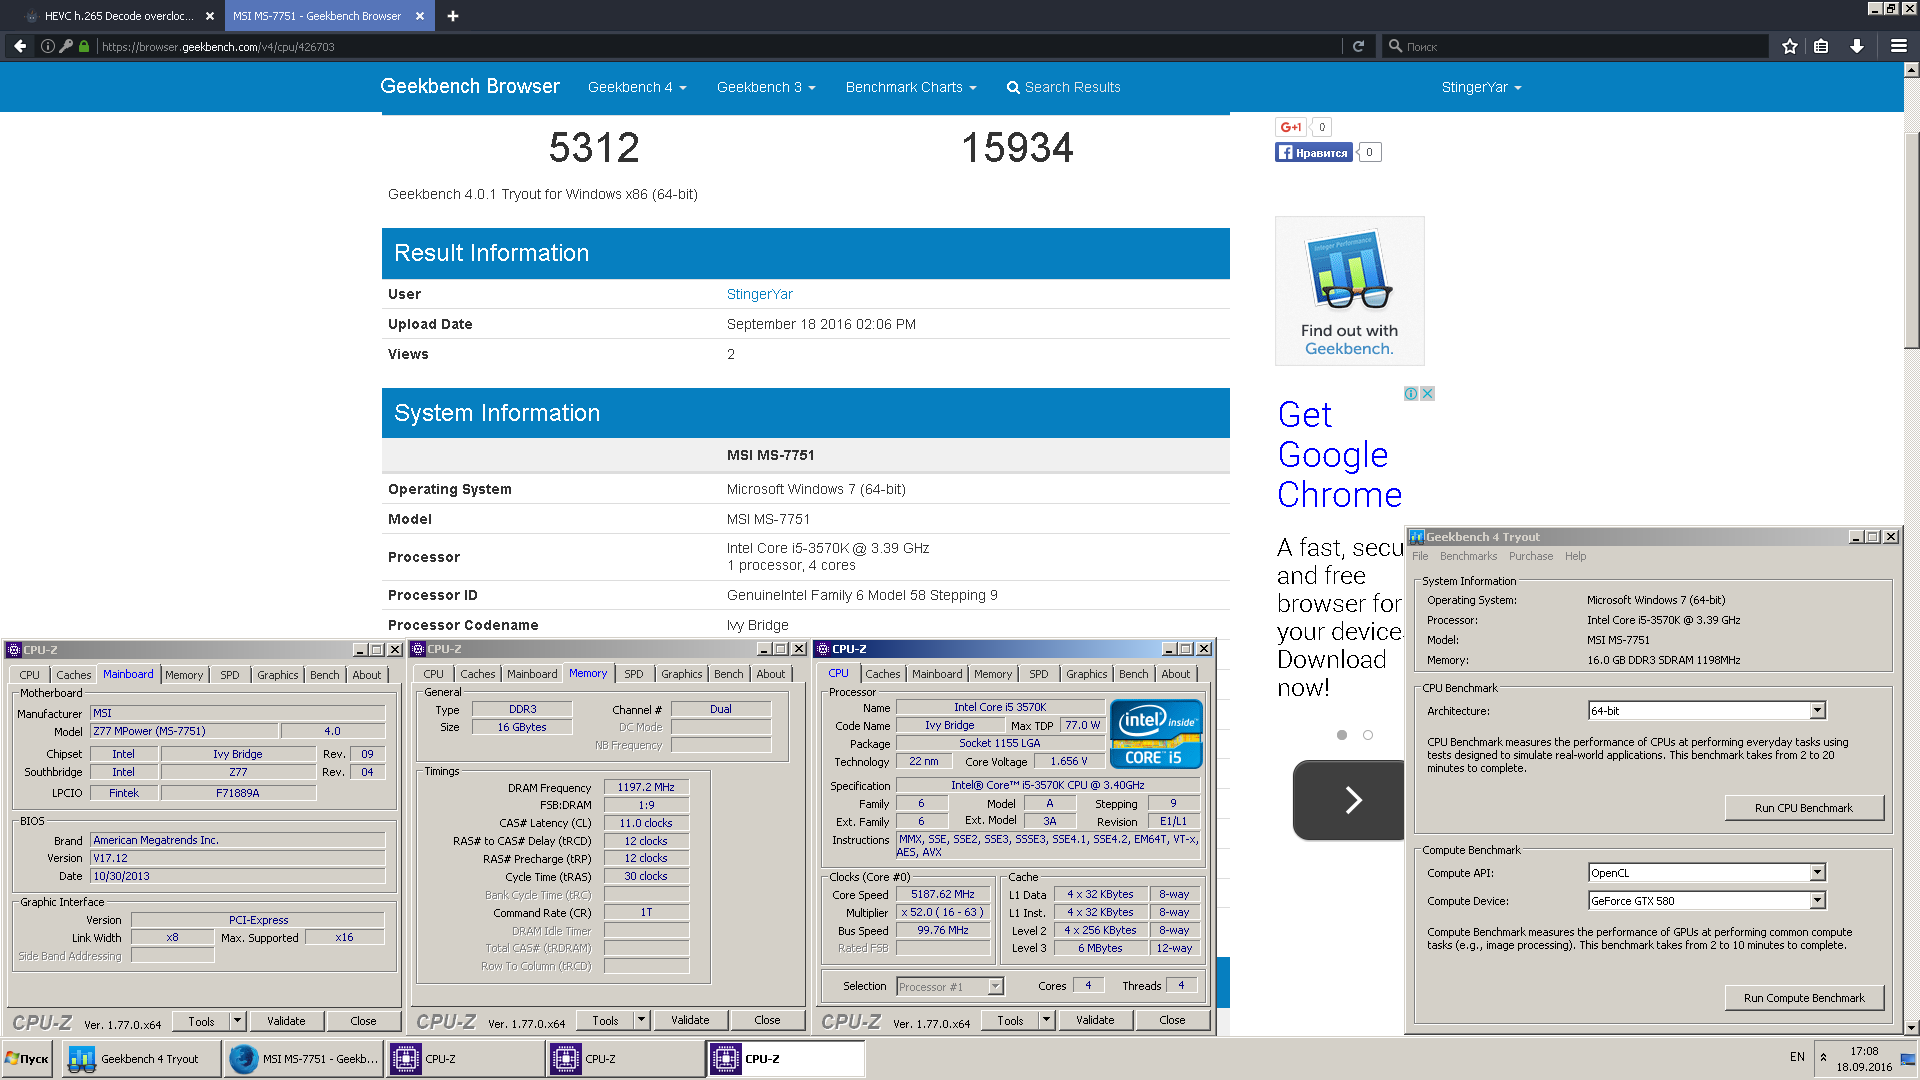
Task: Select the first ad carousel dot
Action: 1342,735
